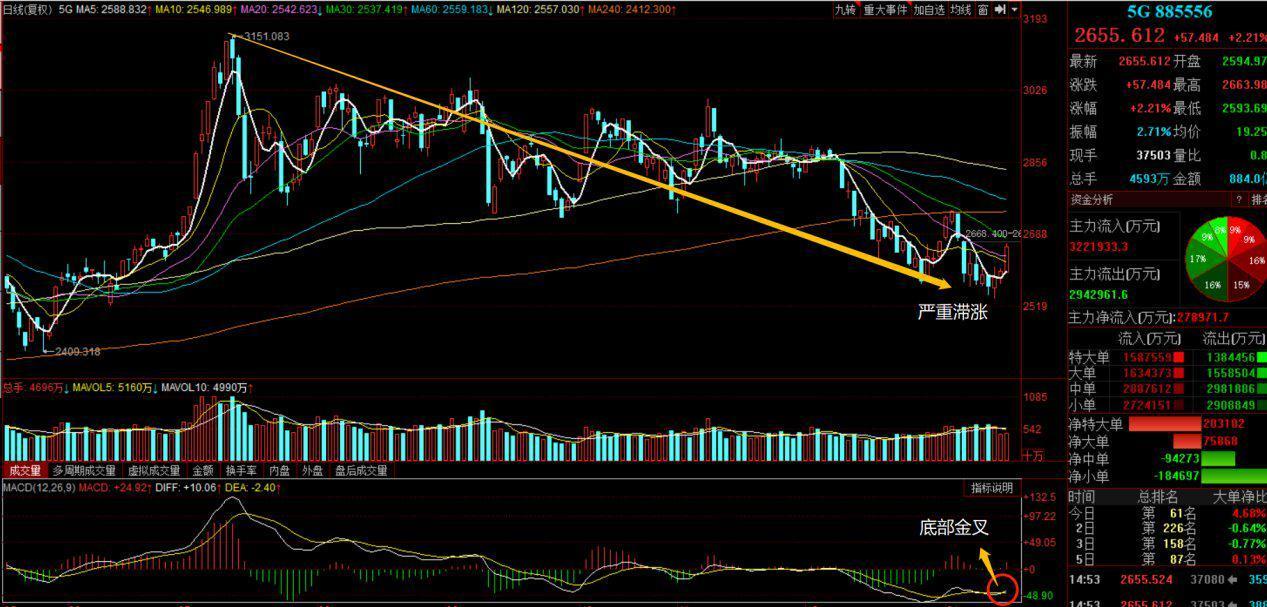Click the 14:53 2655.524 tick trade row

(1167, 579)
